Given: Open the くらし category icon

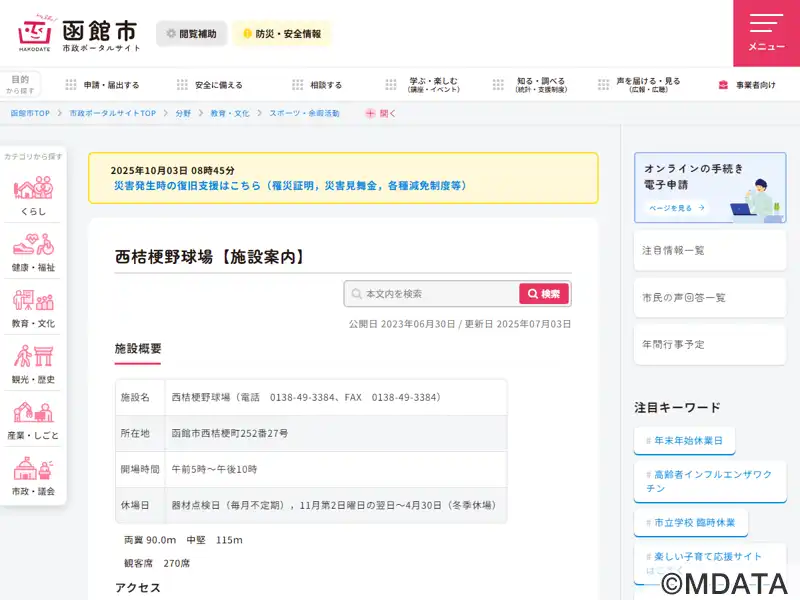Looking at the screenshot, I should click(x=33, y=195).
